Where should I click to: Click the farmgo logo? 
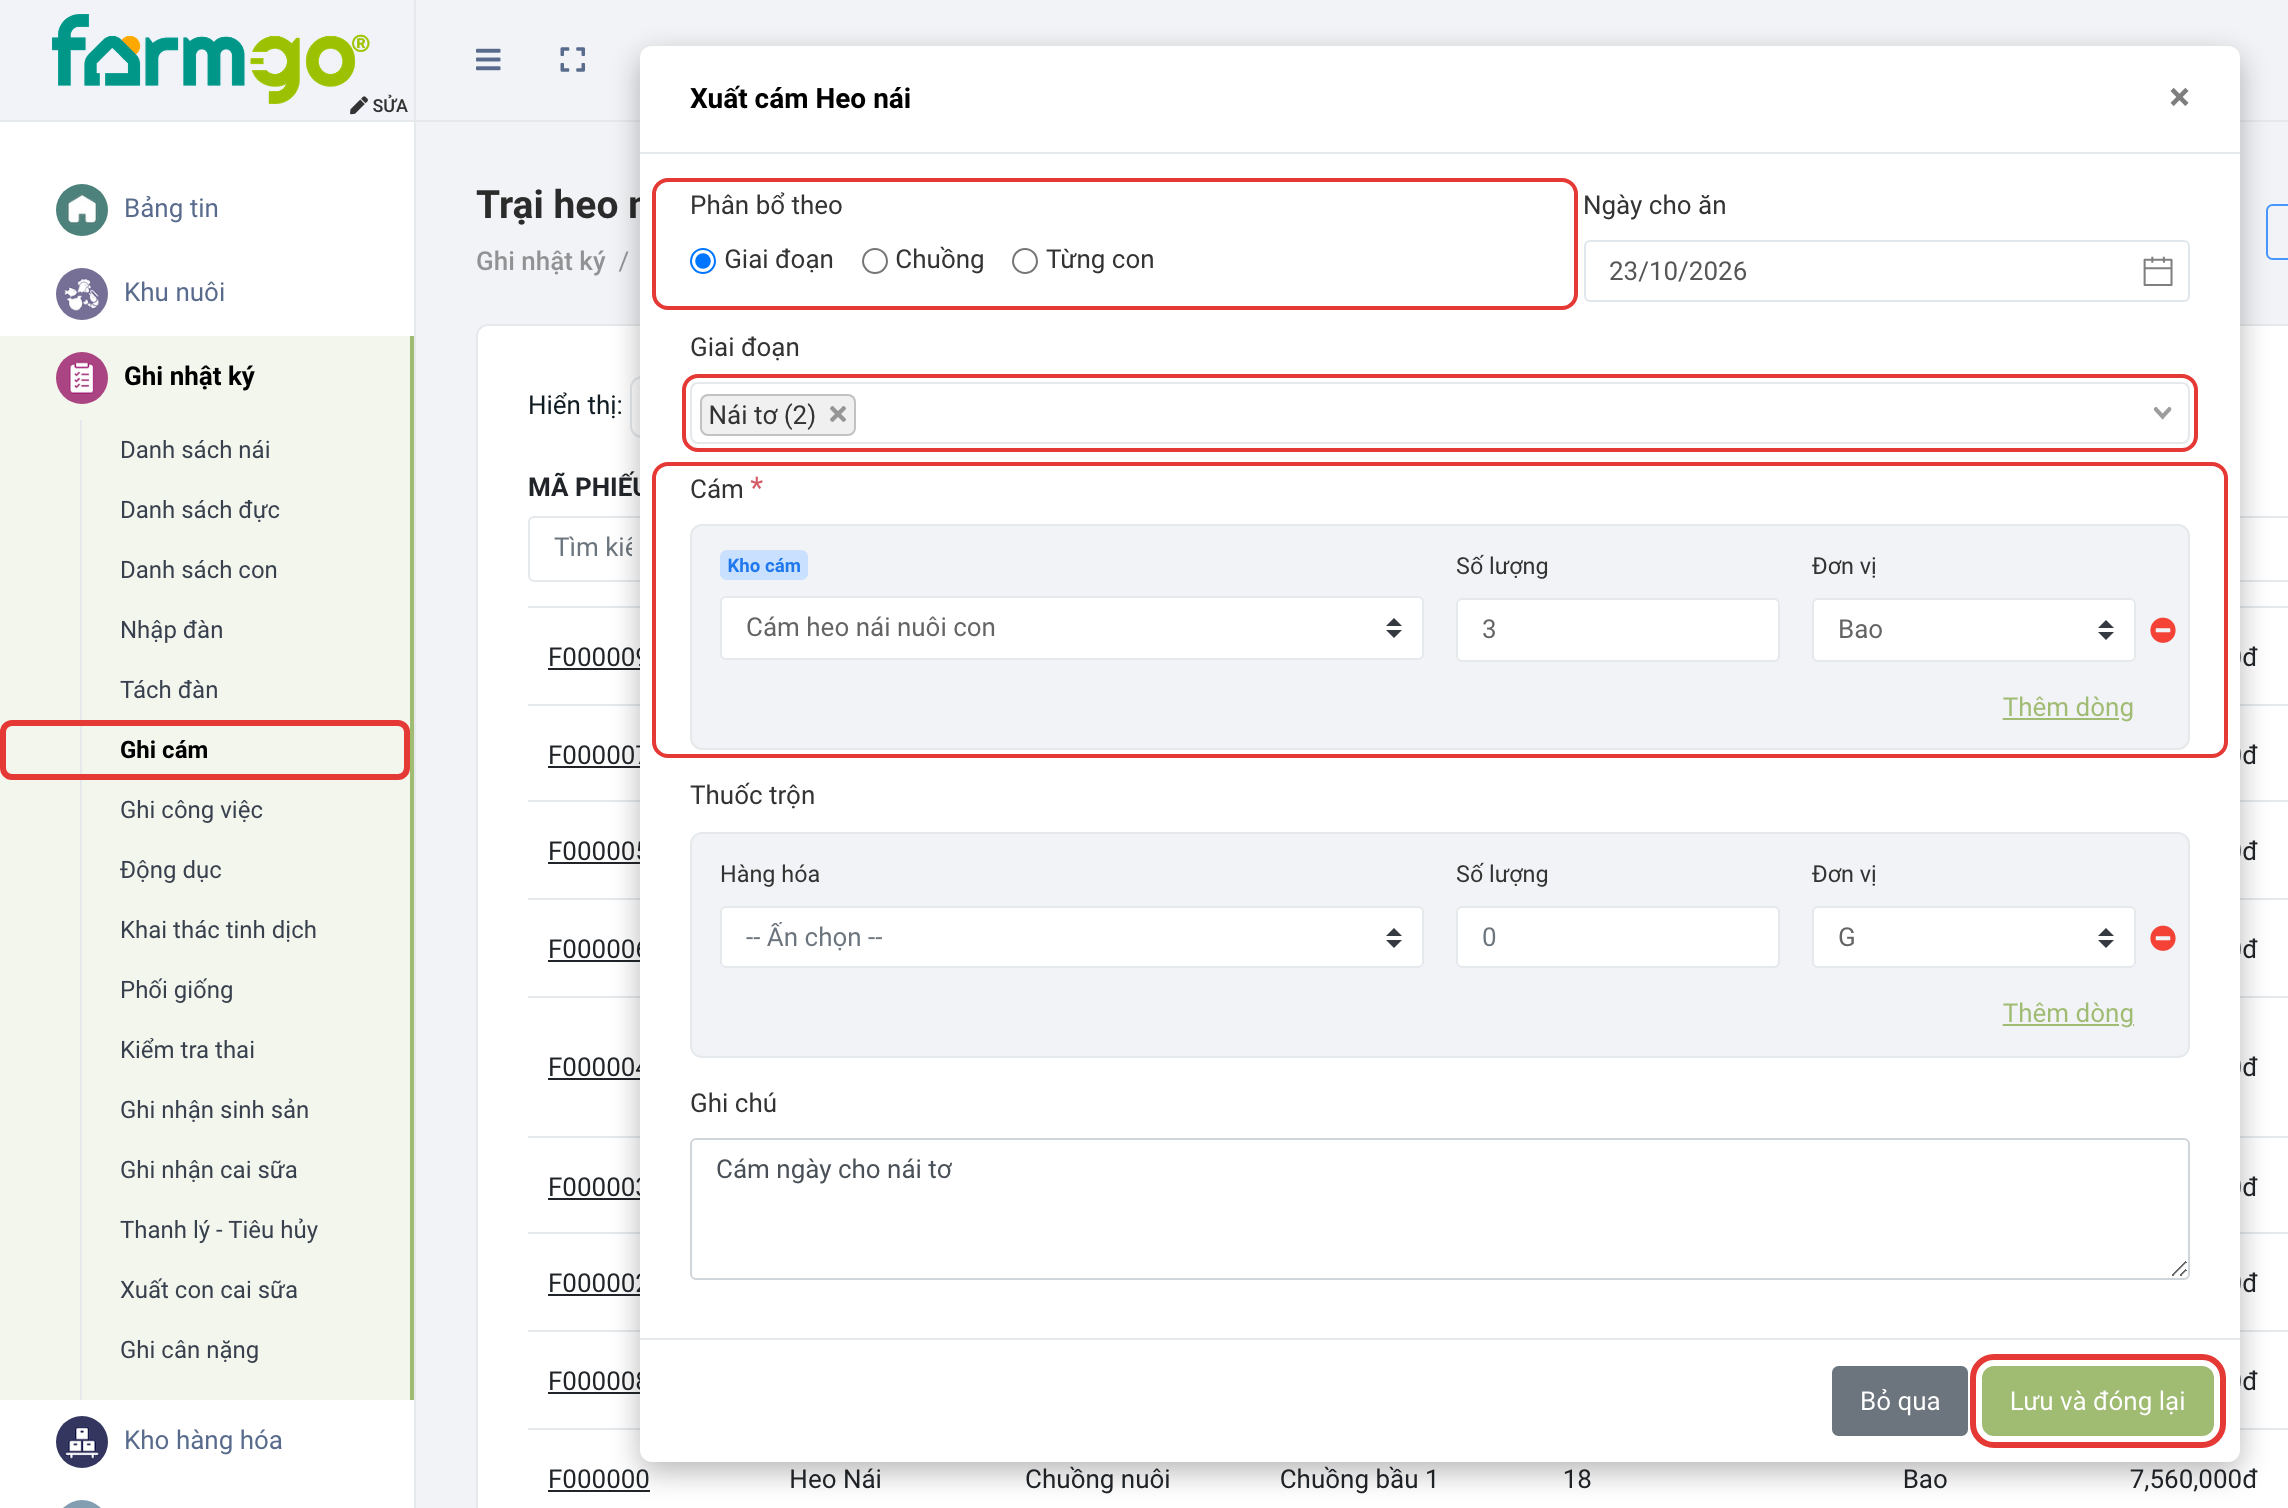[211, 58]
